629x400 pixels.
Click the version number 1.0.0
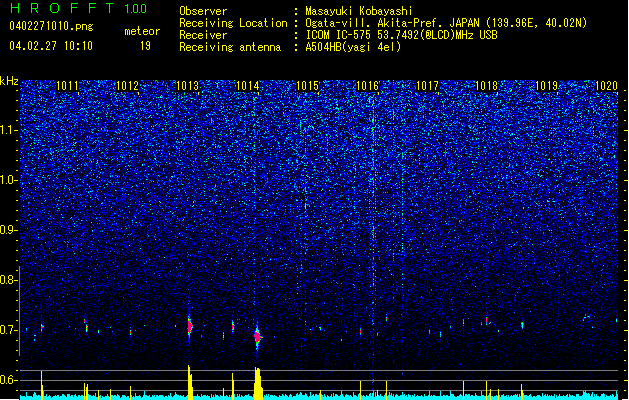tap(136, 8)
